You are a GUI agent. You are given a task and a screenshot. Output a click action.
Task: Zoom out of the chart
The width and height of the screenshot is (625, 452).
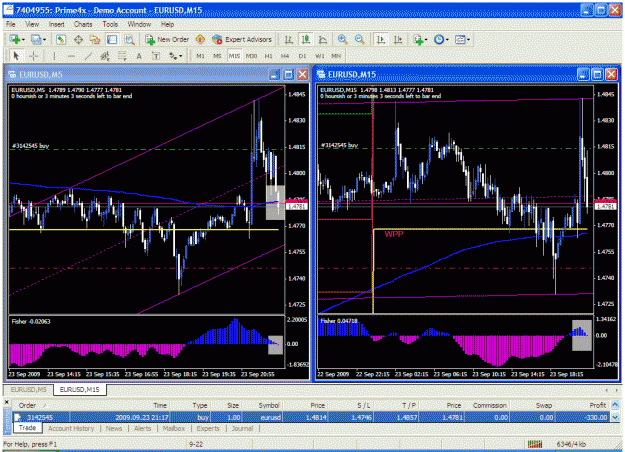360,39
